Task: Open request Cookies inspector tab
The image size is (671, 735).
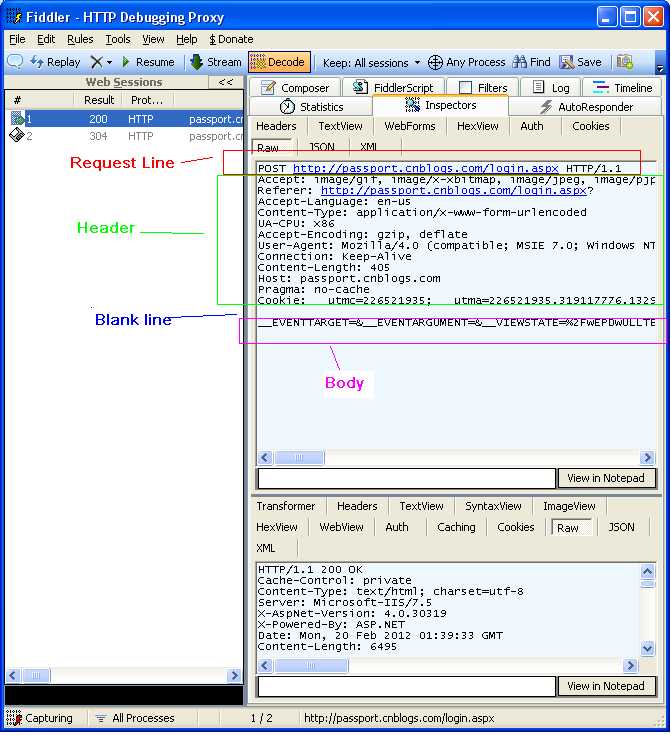Action: (x=591, y=126)
